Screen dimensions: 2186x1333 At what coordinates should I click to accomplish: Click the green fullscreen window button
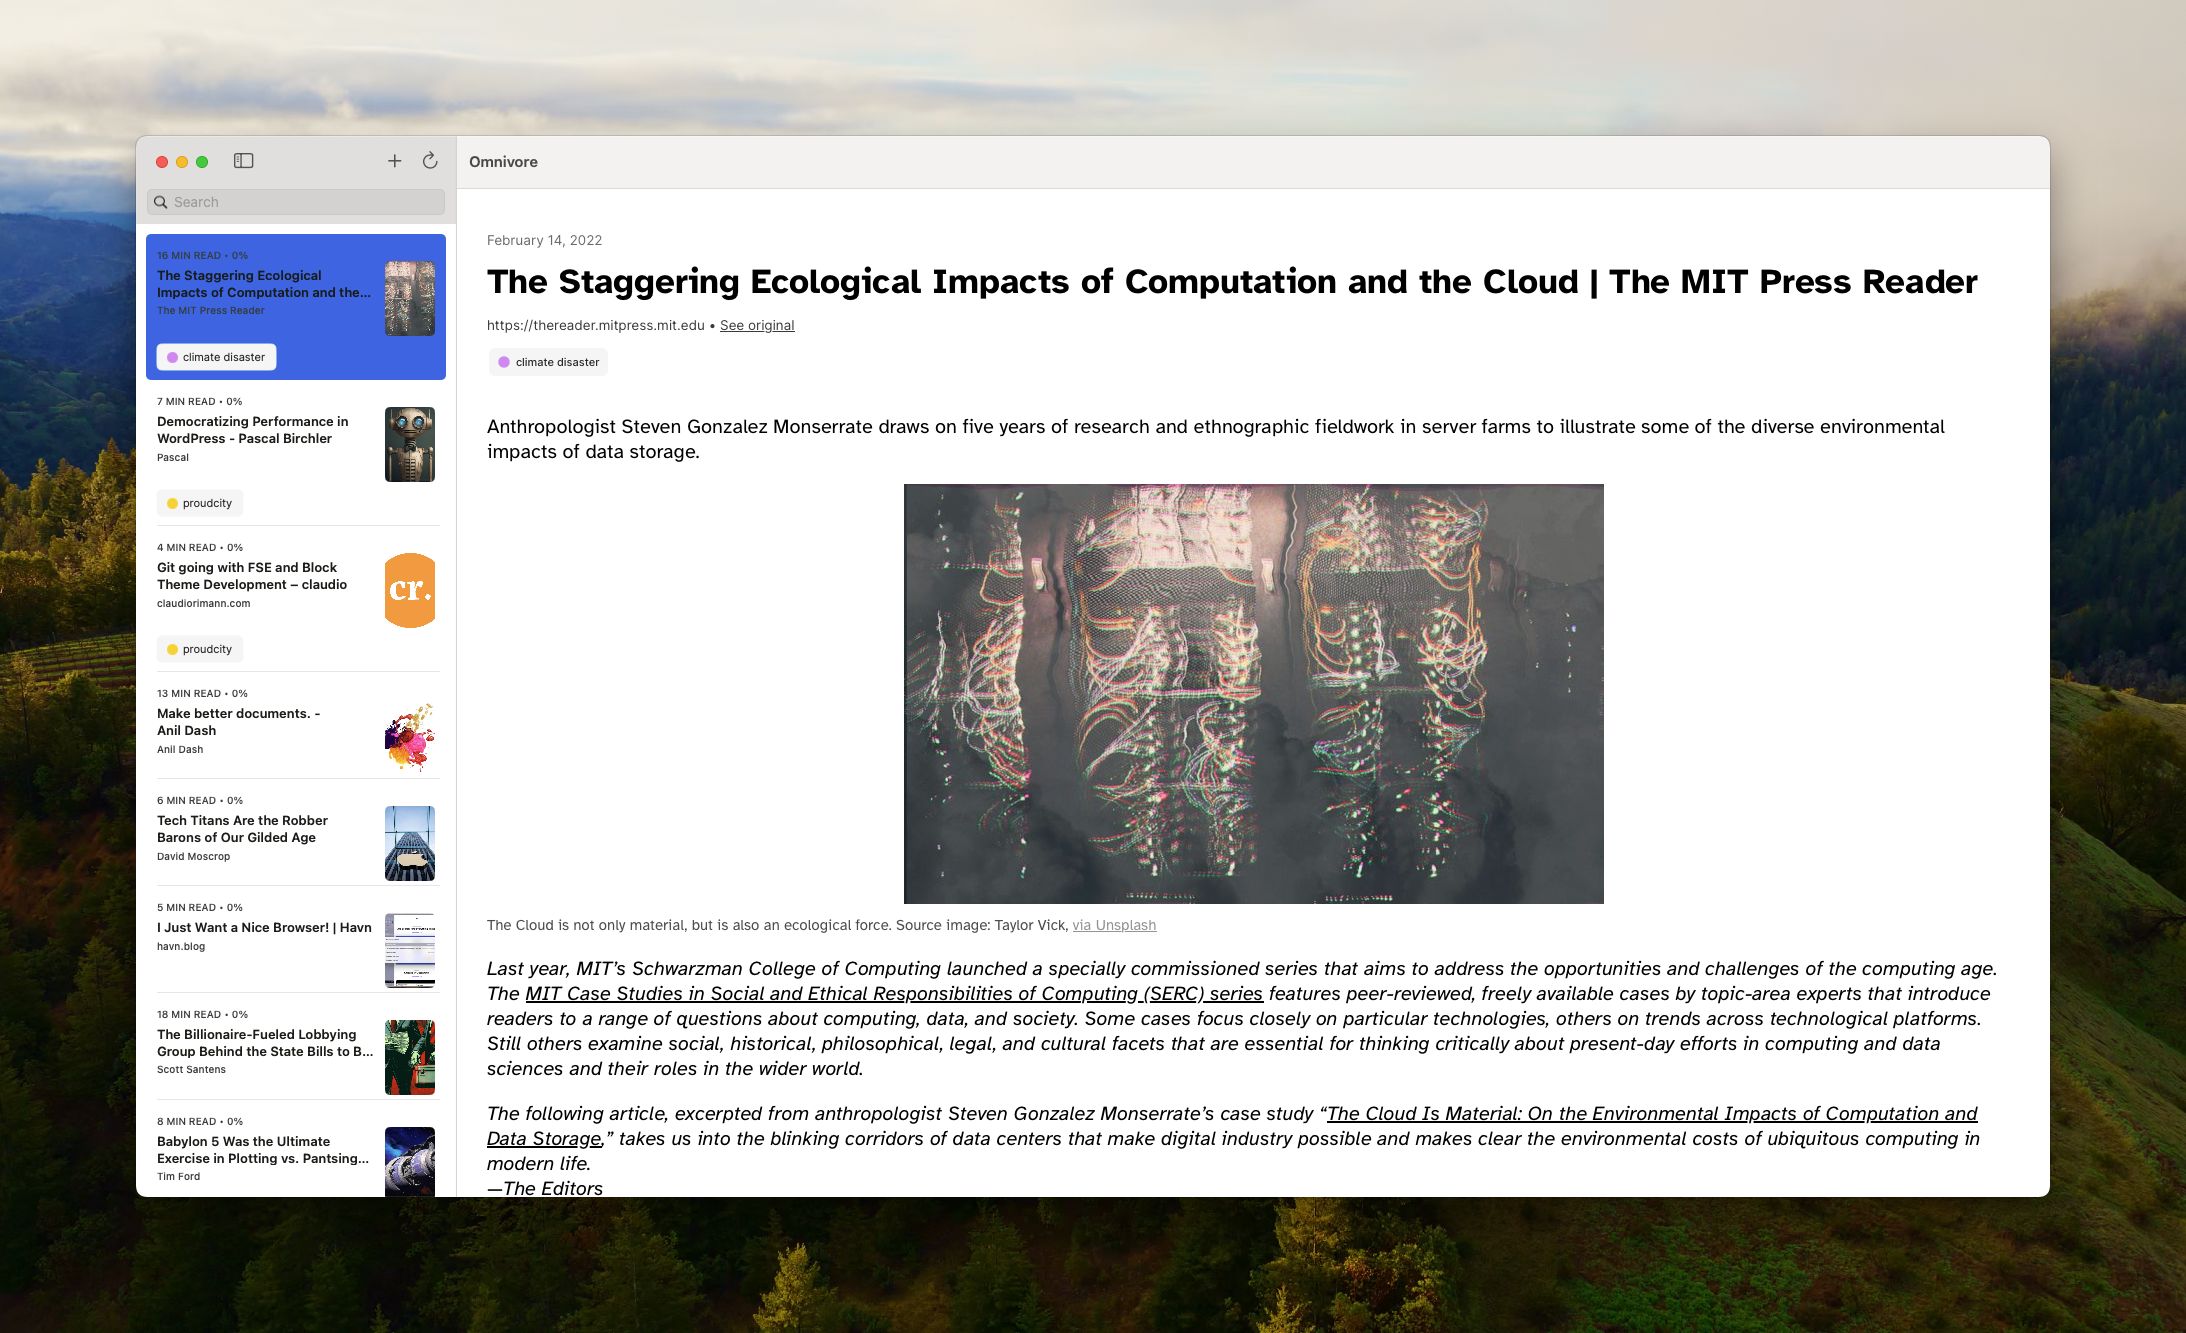click(202, 162)
